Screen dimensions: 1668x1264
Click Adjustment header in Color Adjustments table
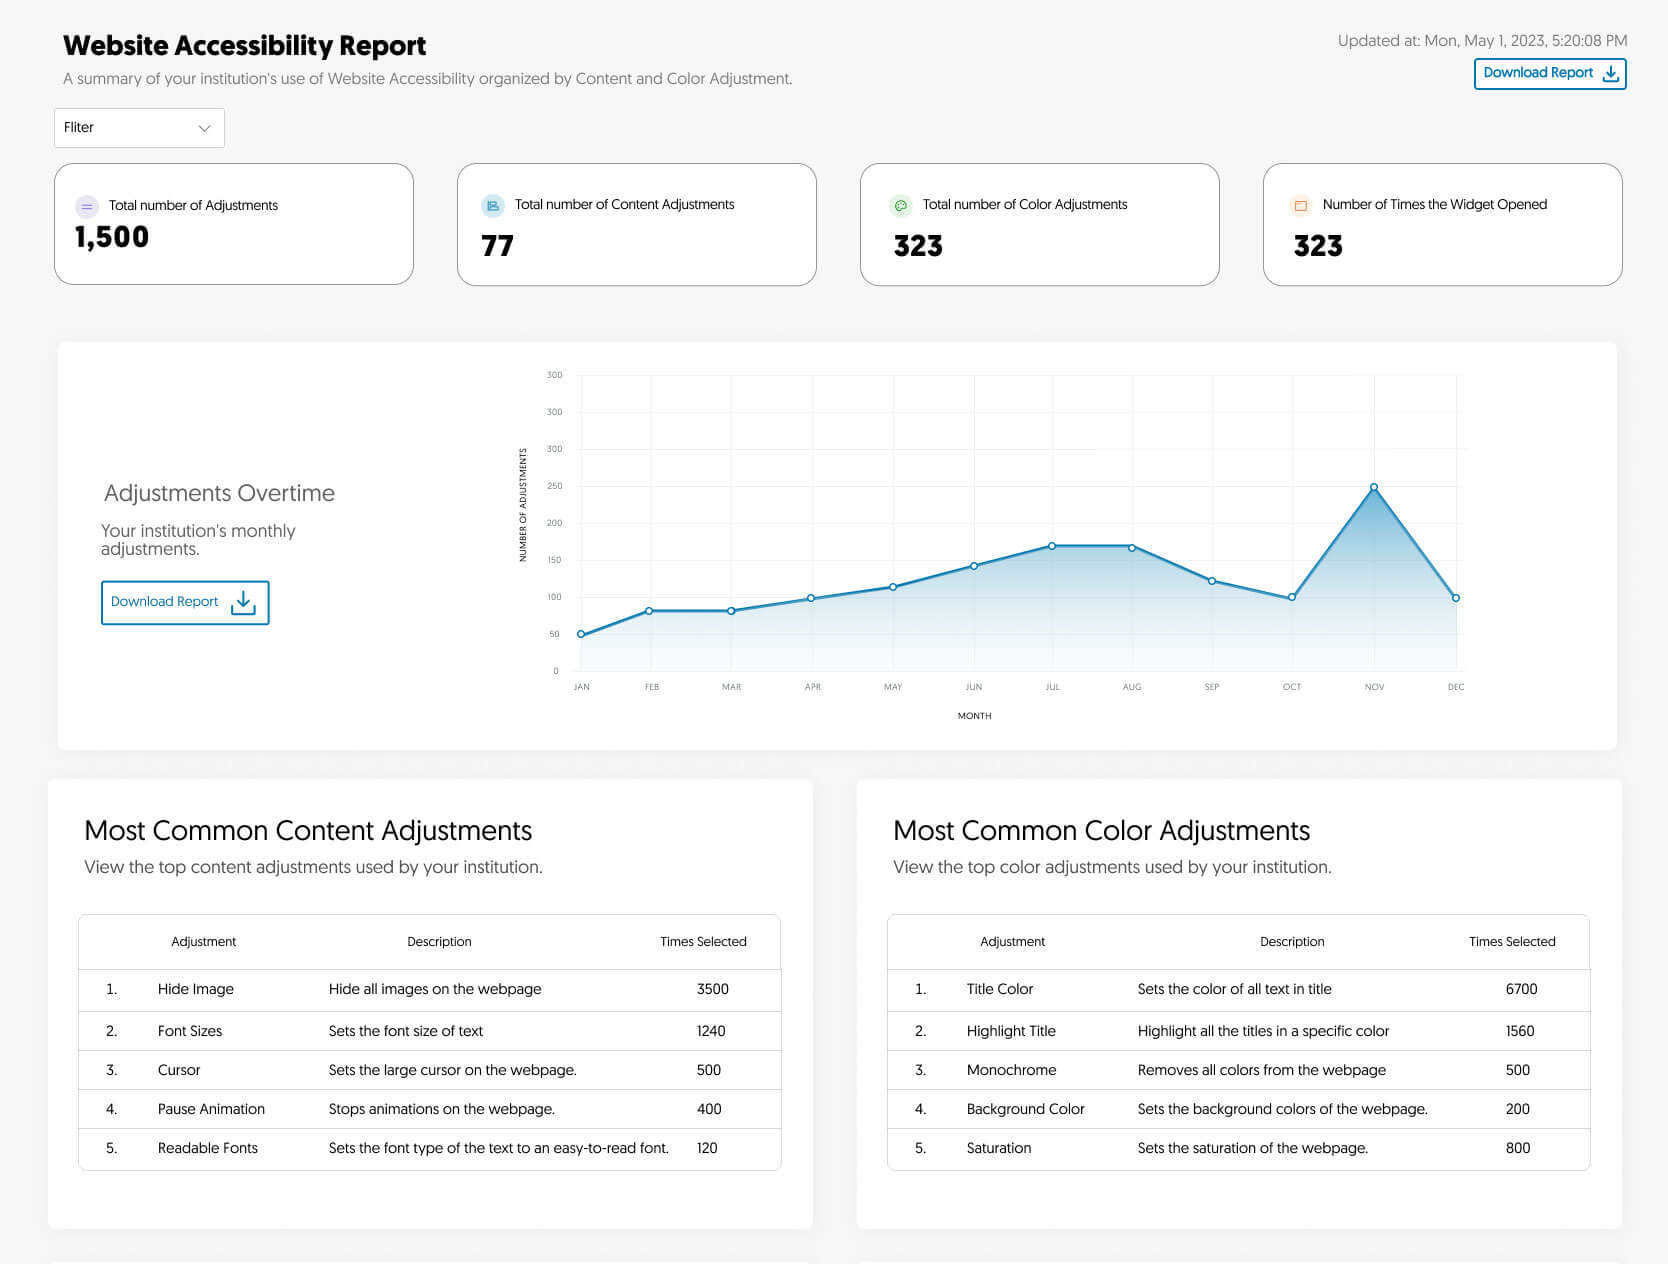click(x=1012, y=942)
